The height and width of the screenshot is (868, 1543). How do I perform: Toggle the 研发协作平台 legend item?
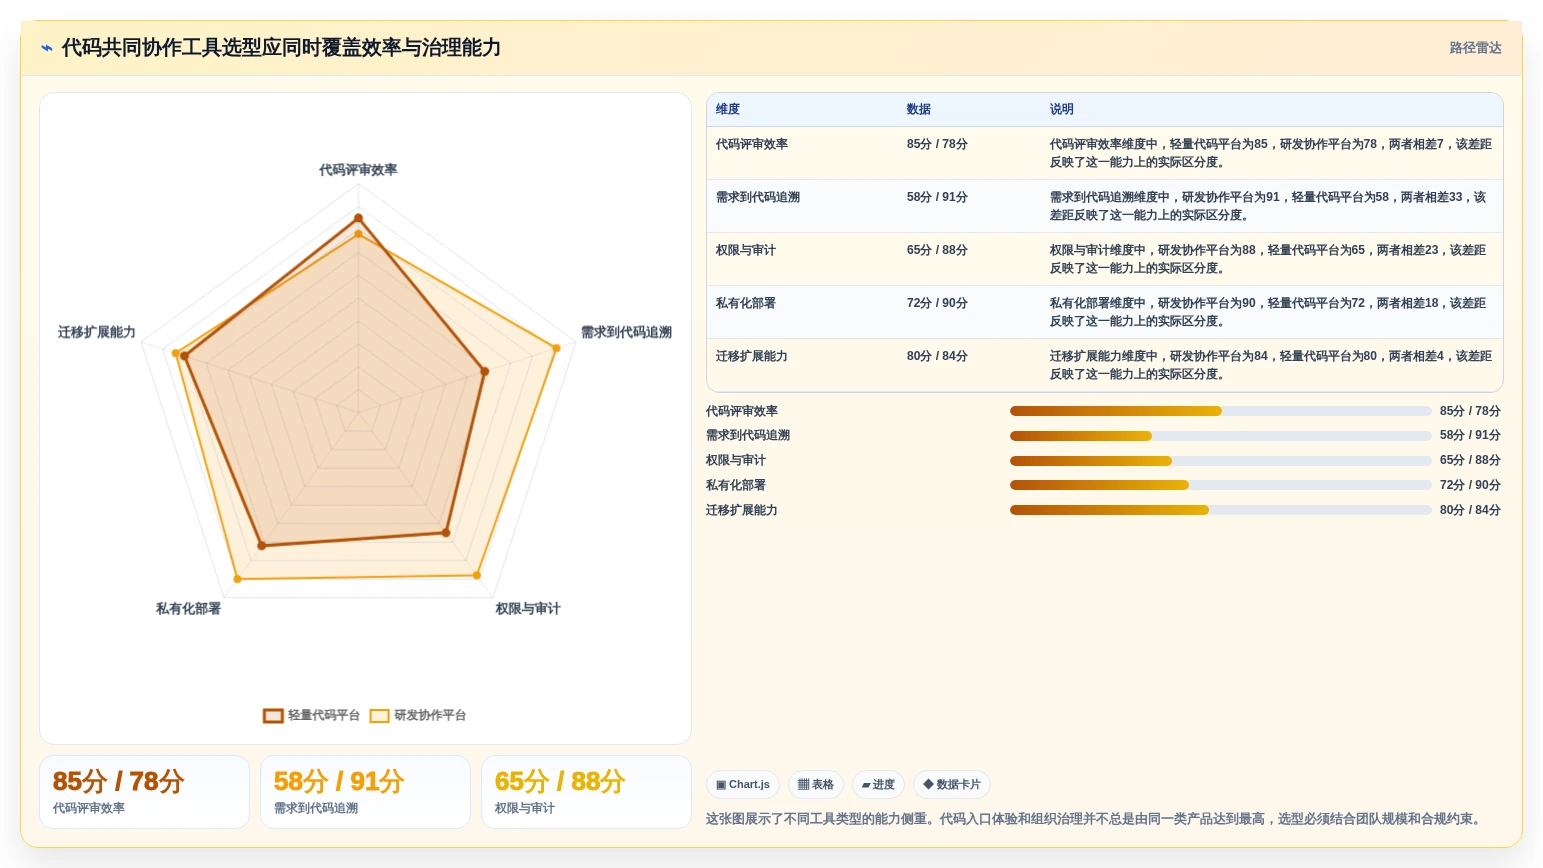click(x=418, y=716)
